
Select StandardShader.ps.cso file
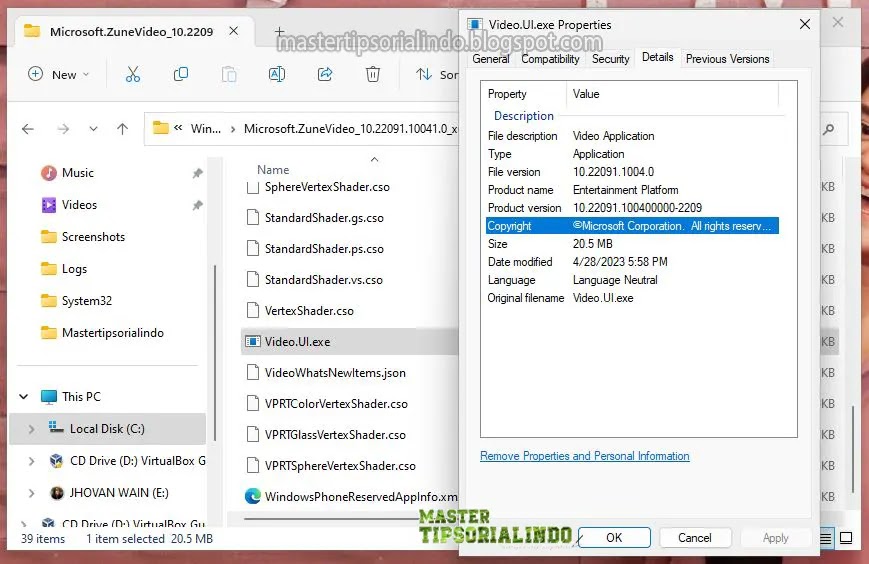point(324,249)
